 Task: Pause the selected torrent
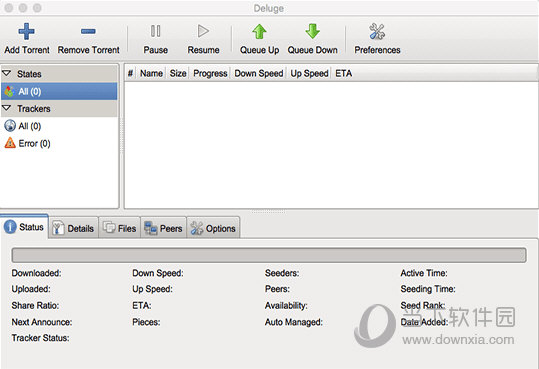point(155,39)
